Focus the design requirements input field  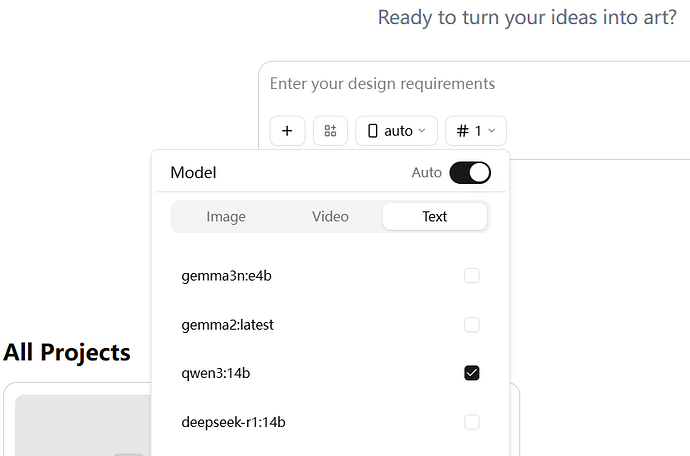pyautogui.click(x=470, y=84)
